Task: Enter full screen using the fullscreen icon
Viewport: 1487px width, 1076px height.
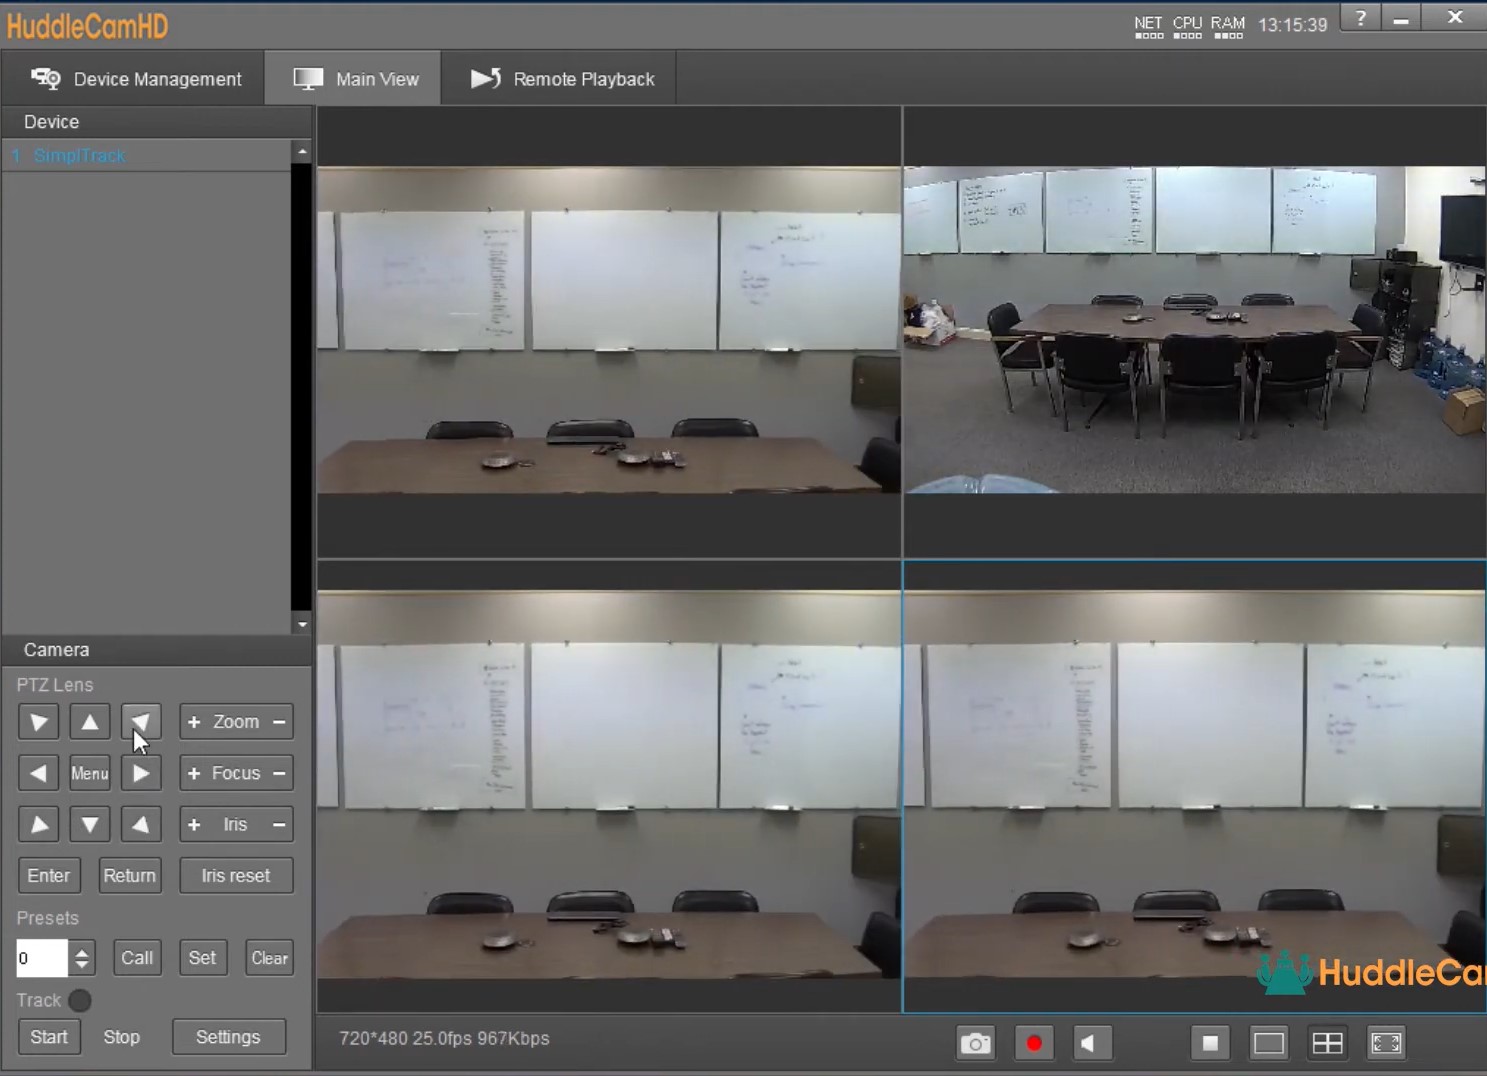Action: (x=1386, y=1042)
